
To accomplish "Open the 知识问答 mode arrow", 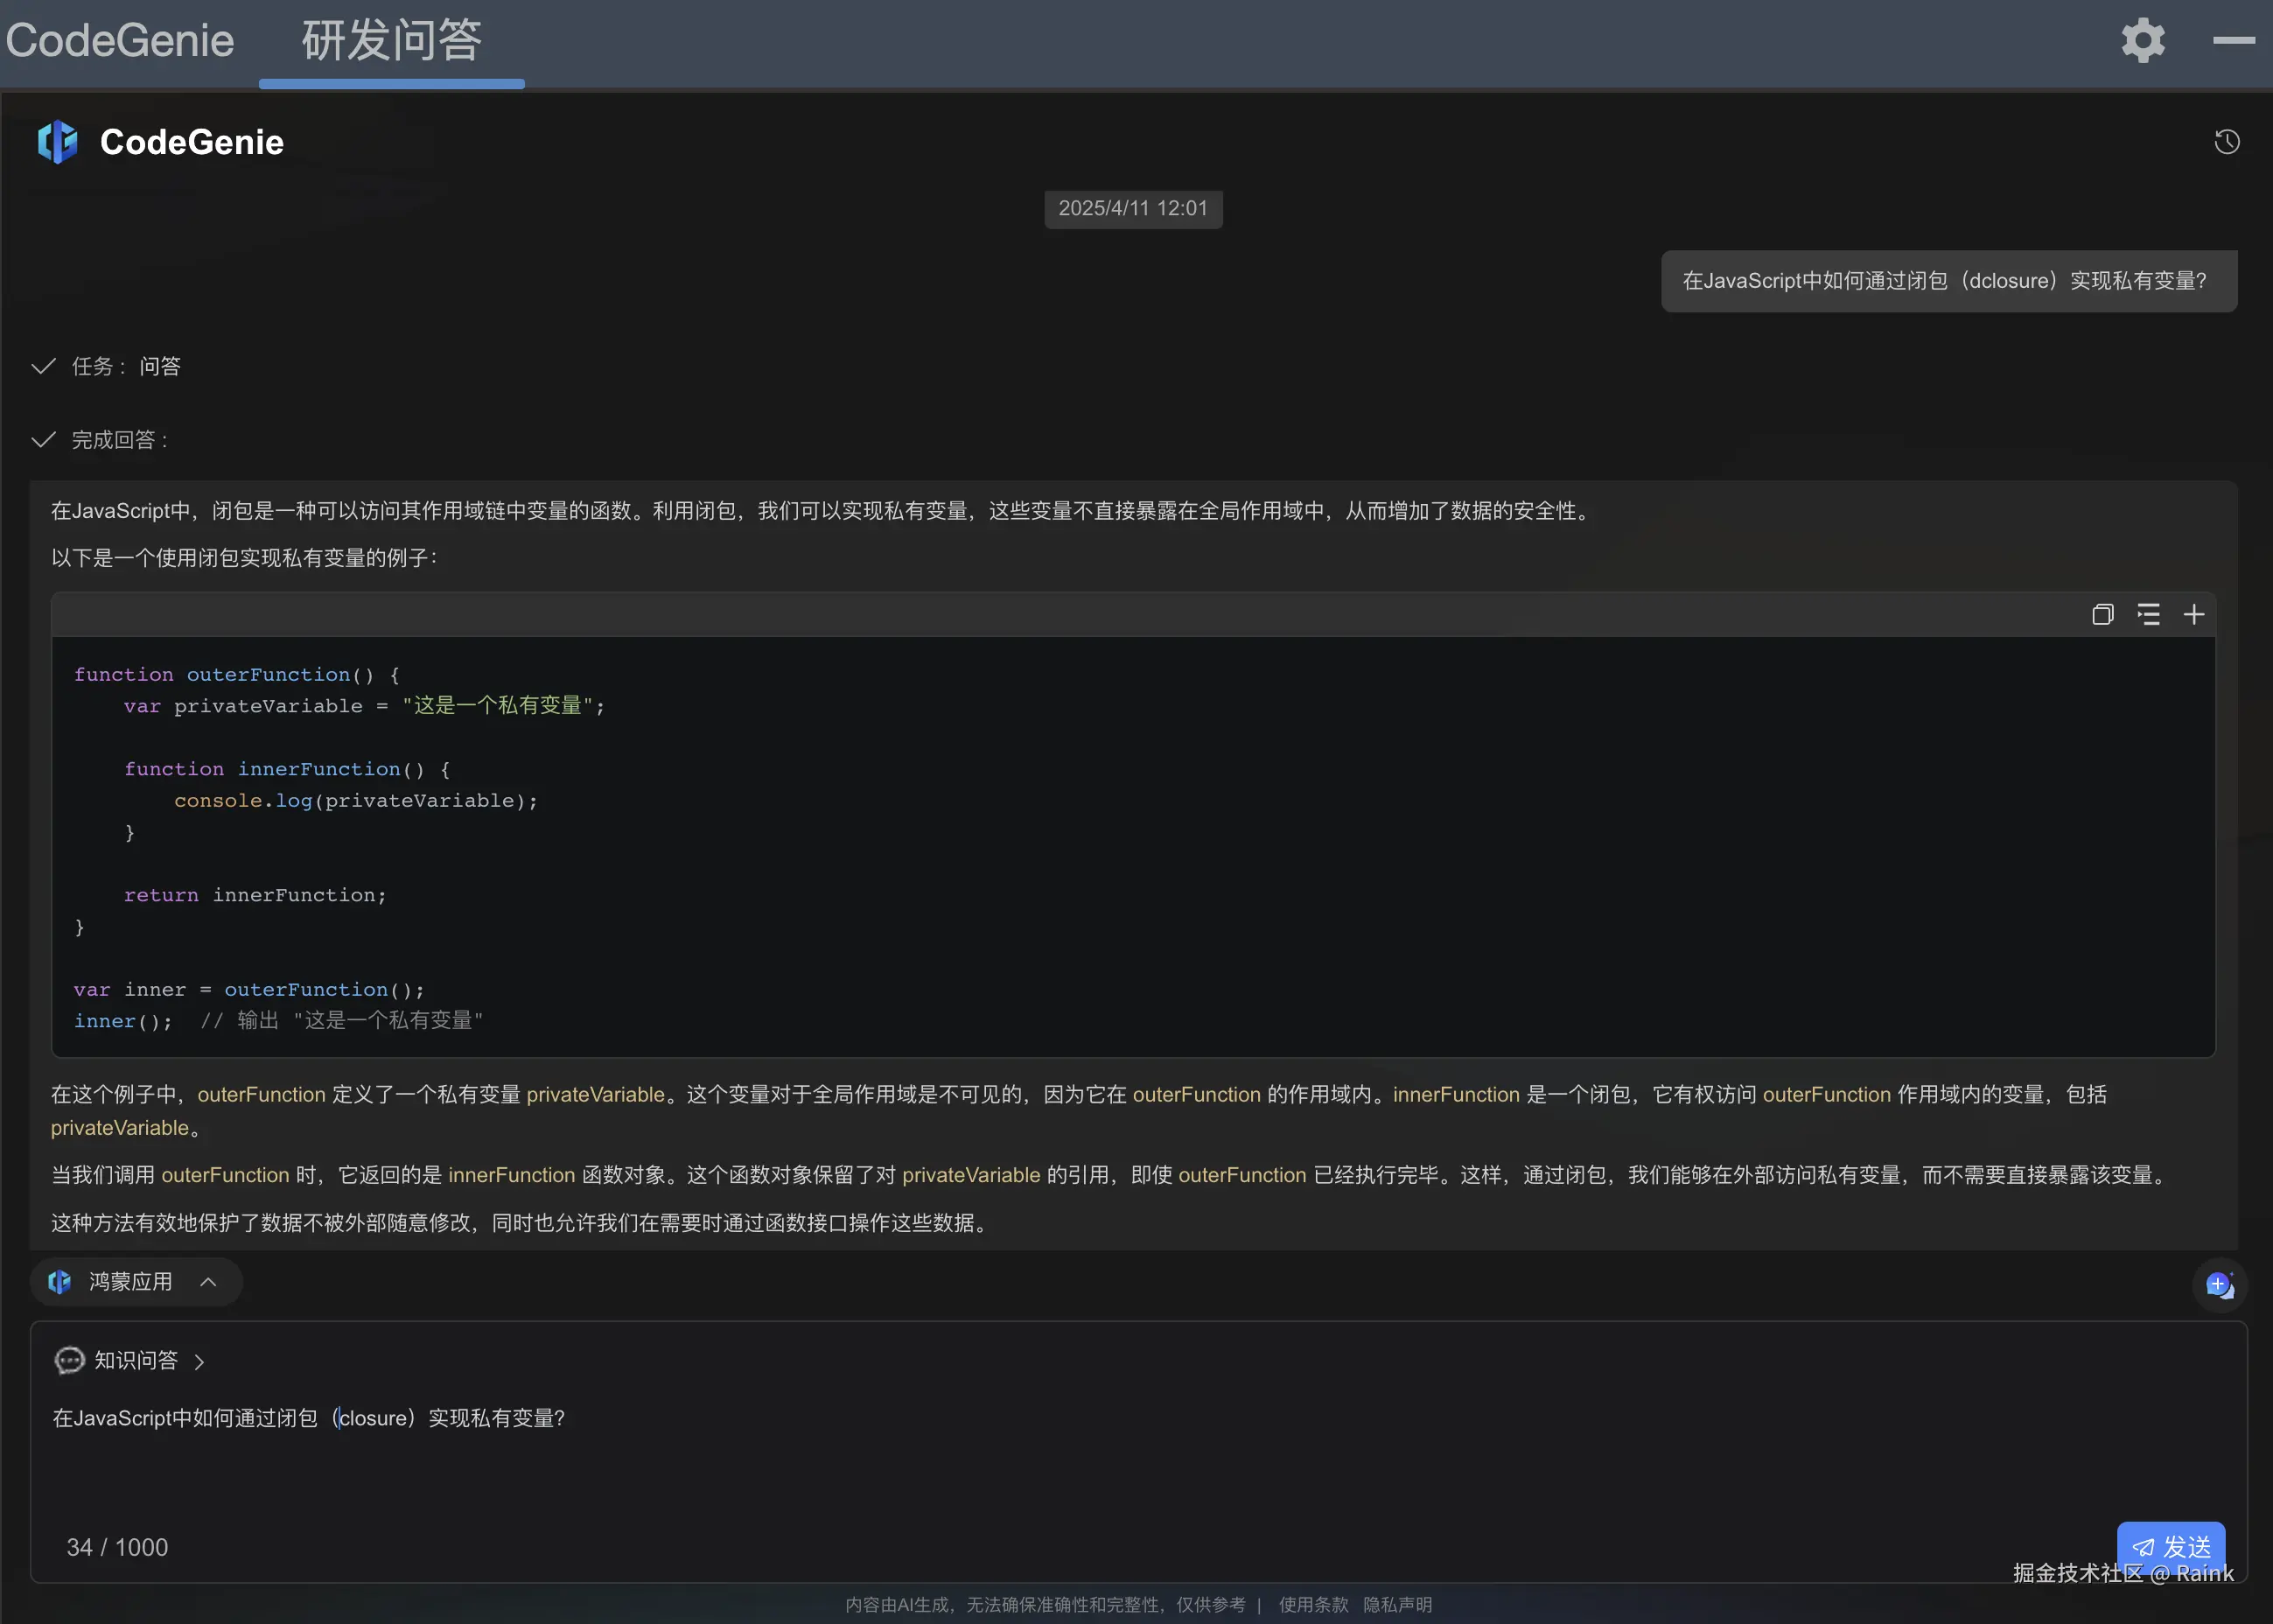I will 199,1362.
